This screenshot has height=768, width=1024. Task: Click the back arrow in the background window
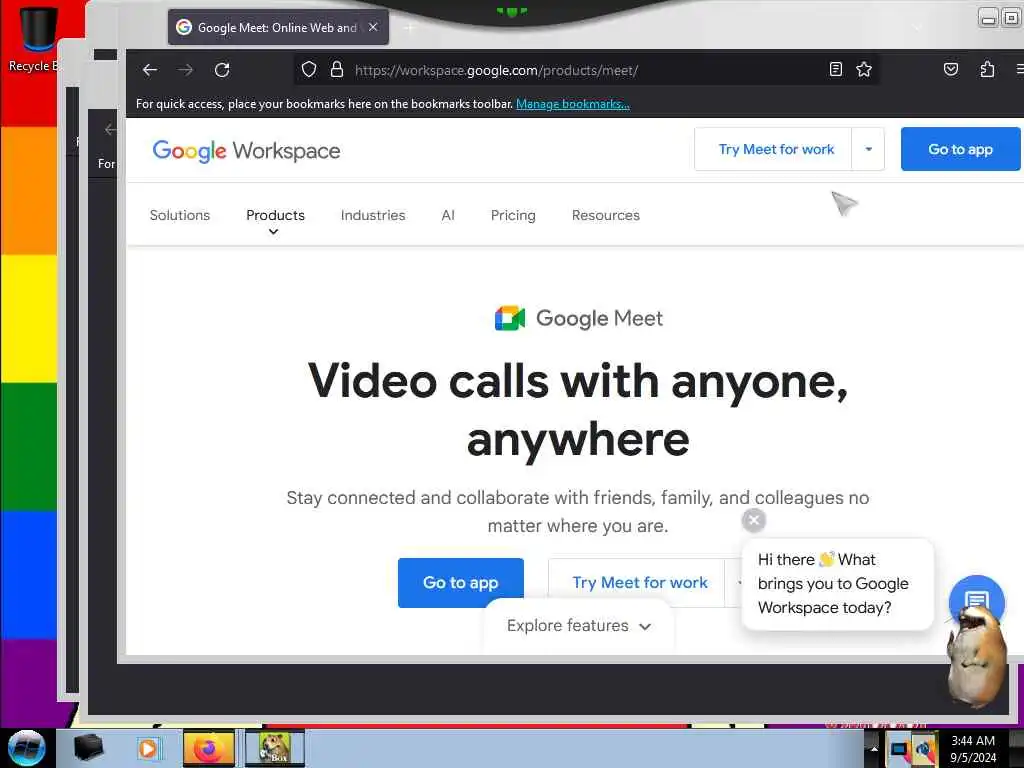tap(110, 129)
